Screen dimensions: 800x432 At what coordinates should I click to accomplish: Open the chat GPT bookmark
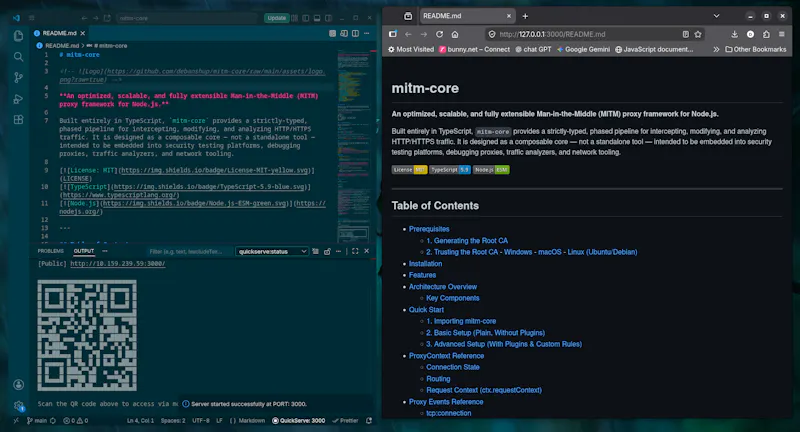[x=533, y=49]
